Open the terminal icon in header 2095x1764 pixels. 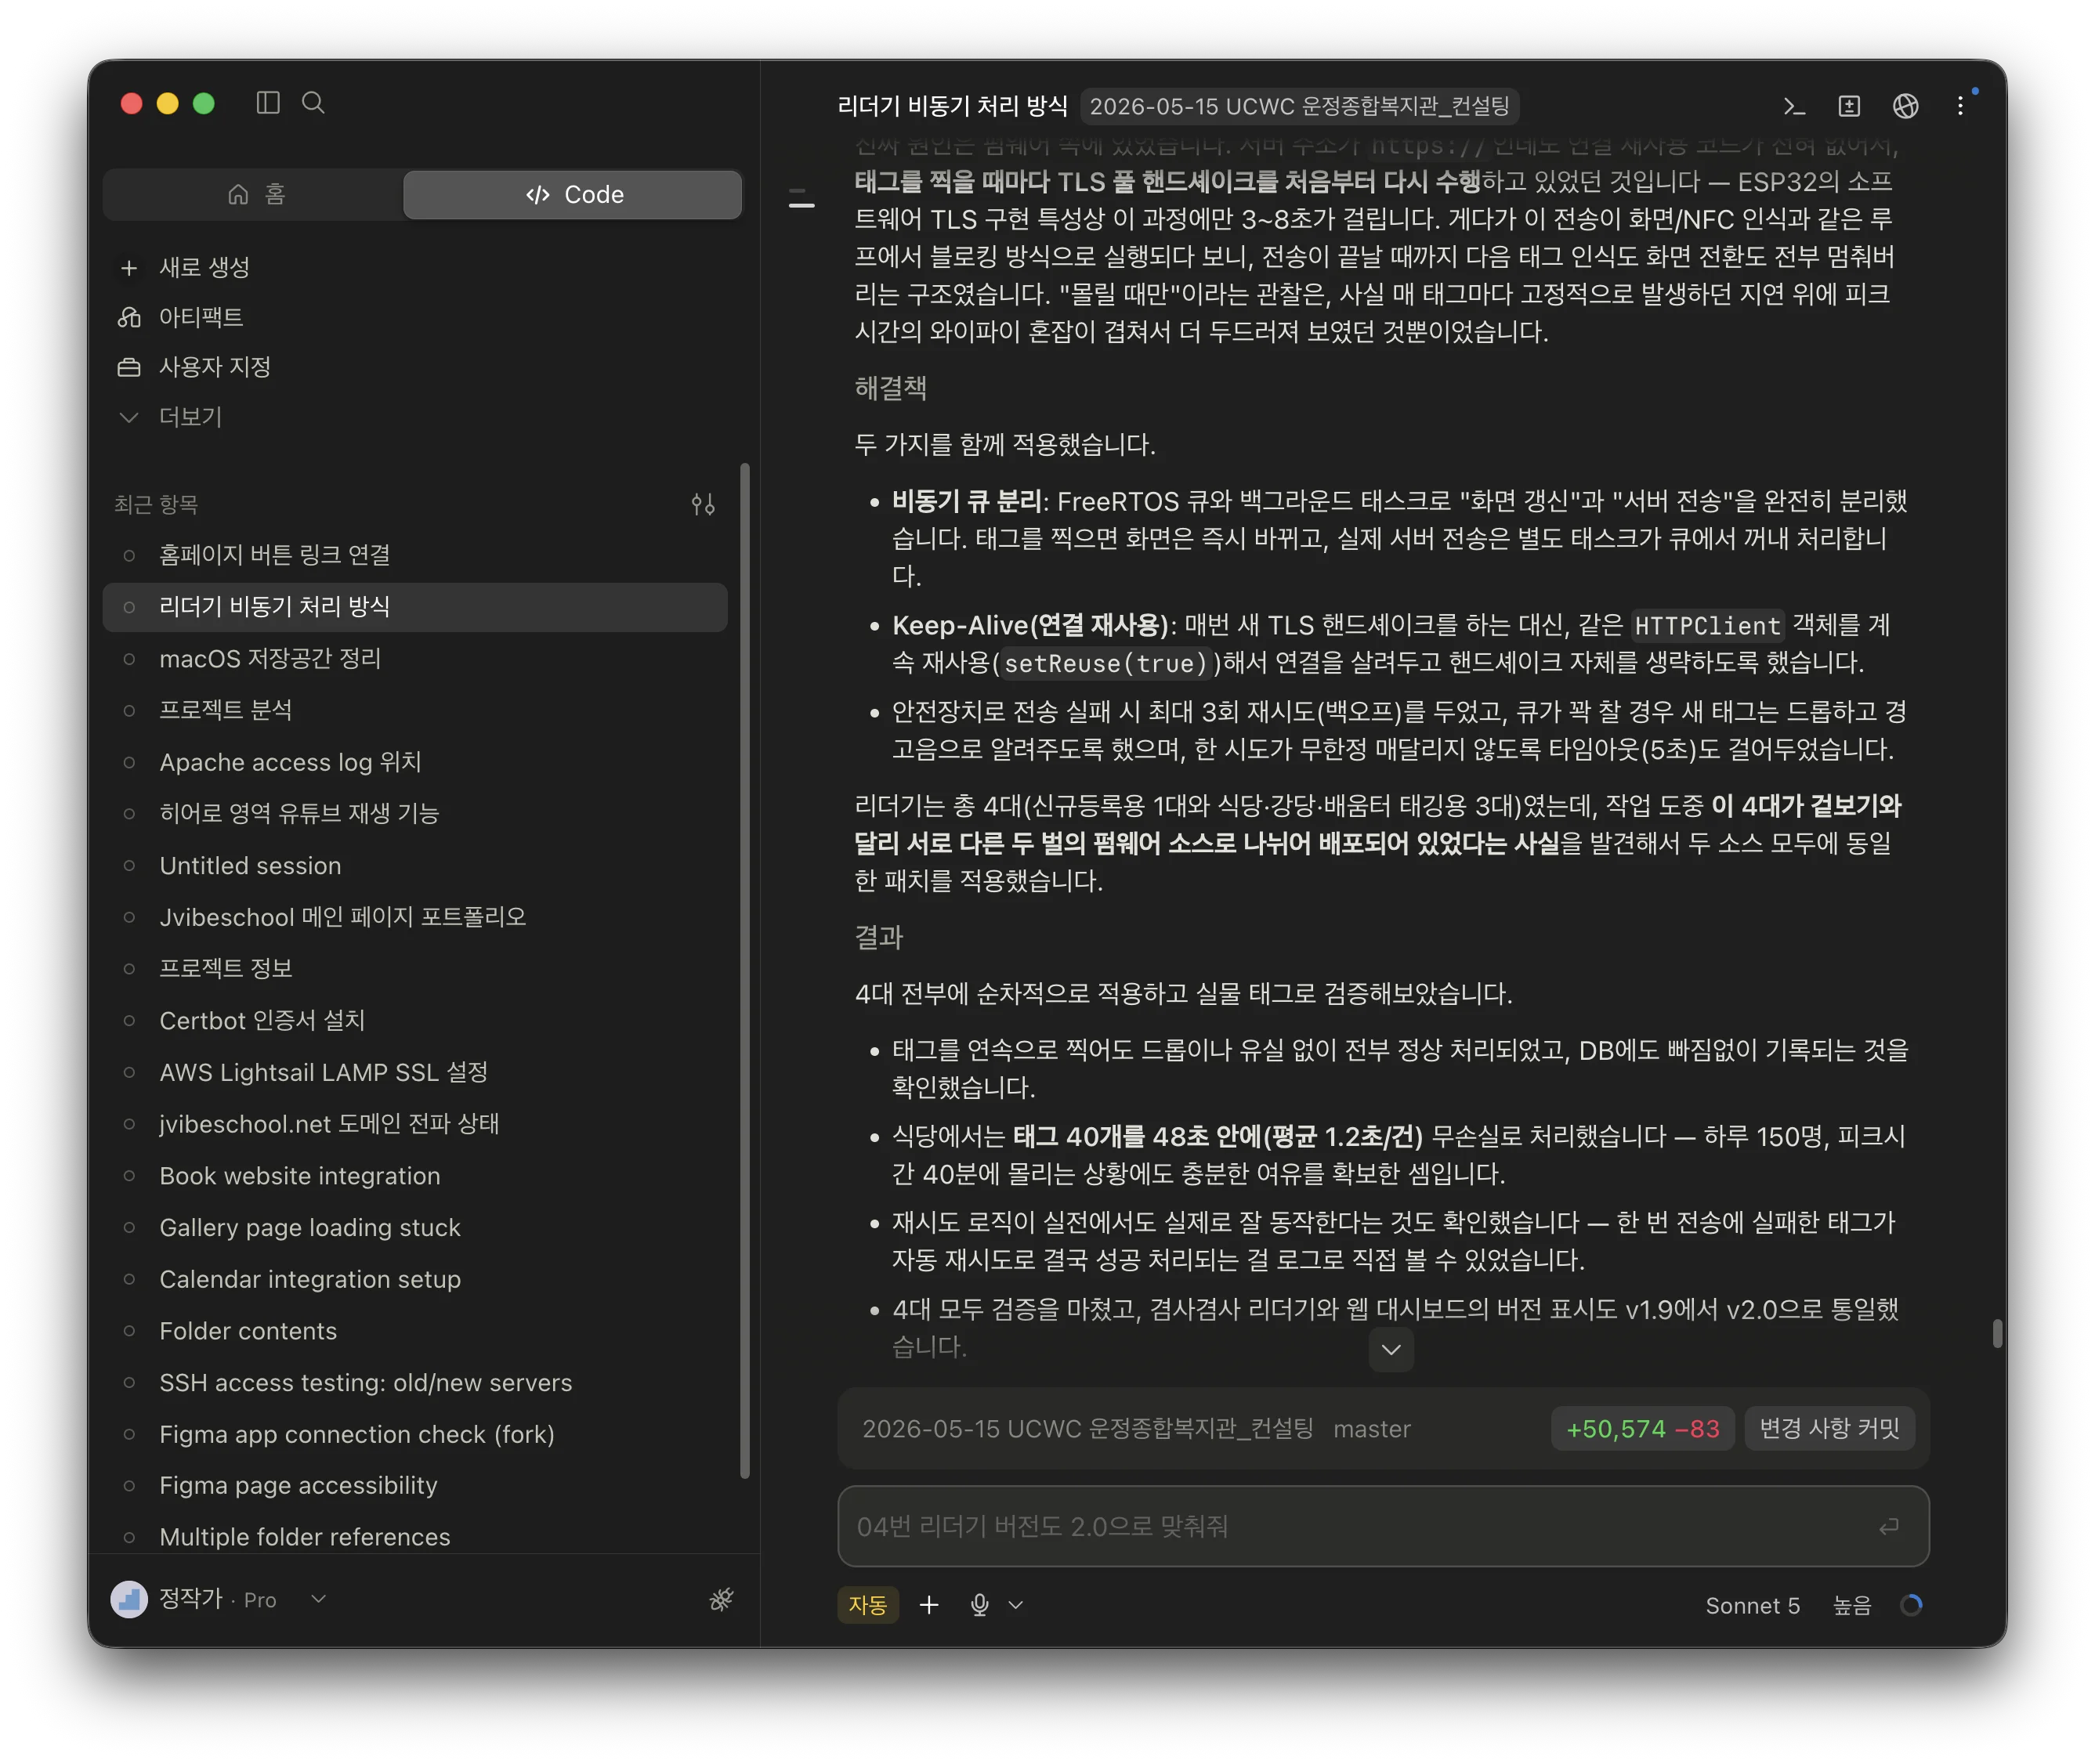1794,106
